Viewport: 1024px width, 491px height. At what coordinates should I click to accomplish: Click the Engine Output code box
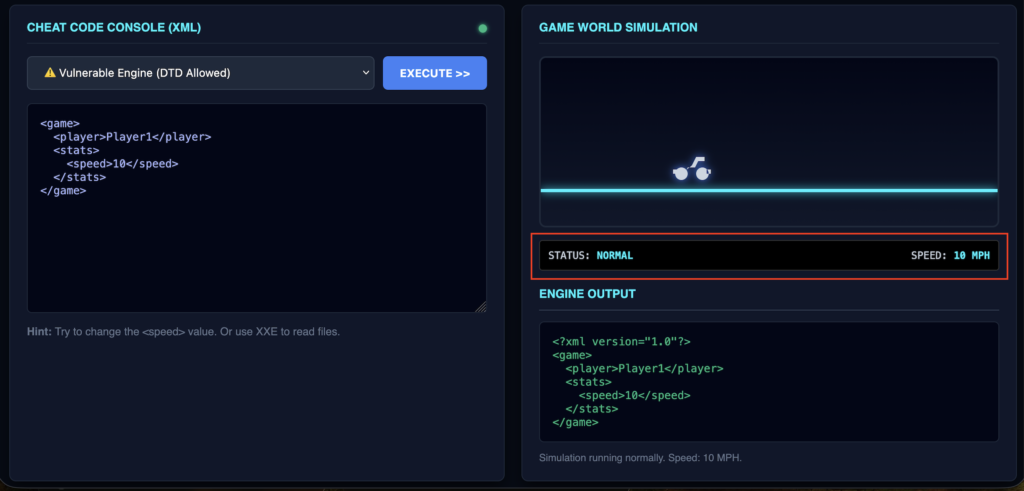click(x=768, y=381)
